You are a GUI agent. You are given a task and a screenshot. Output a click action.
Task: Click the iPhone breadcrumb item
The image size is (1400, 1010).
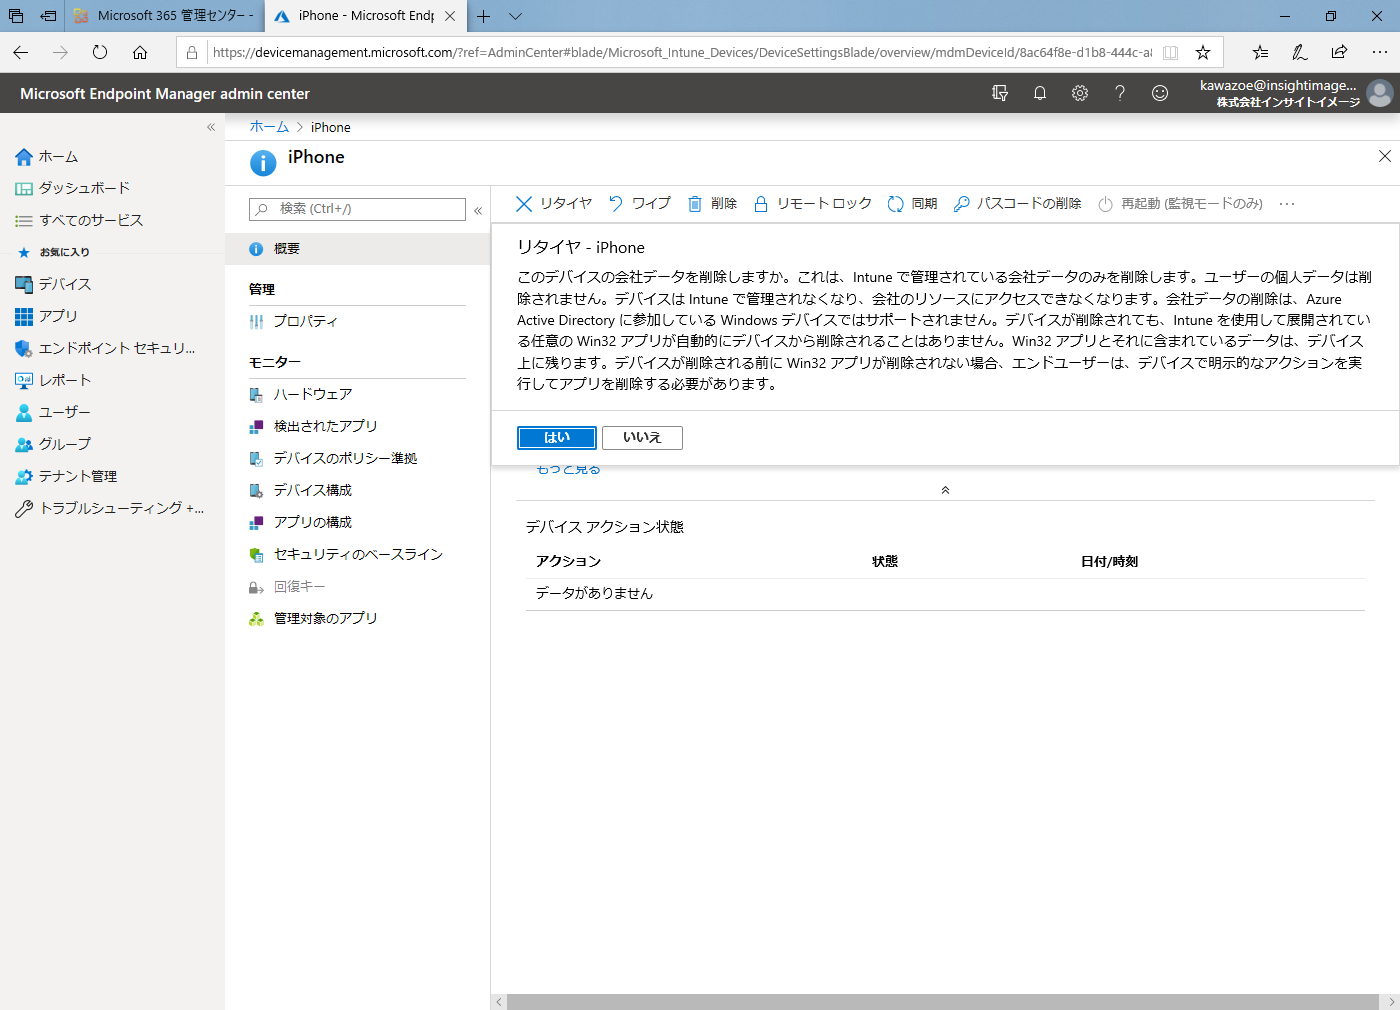[331, 127]
